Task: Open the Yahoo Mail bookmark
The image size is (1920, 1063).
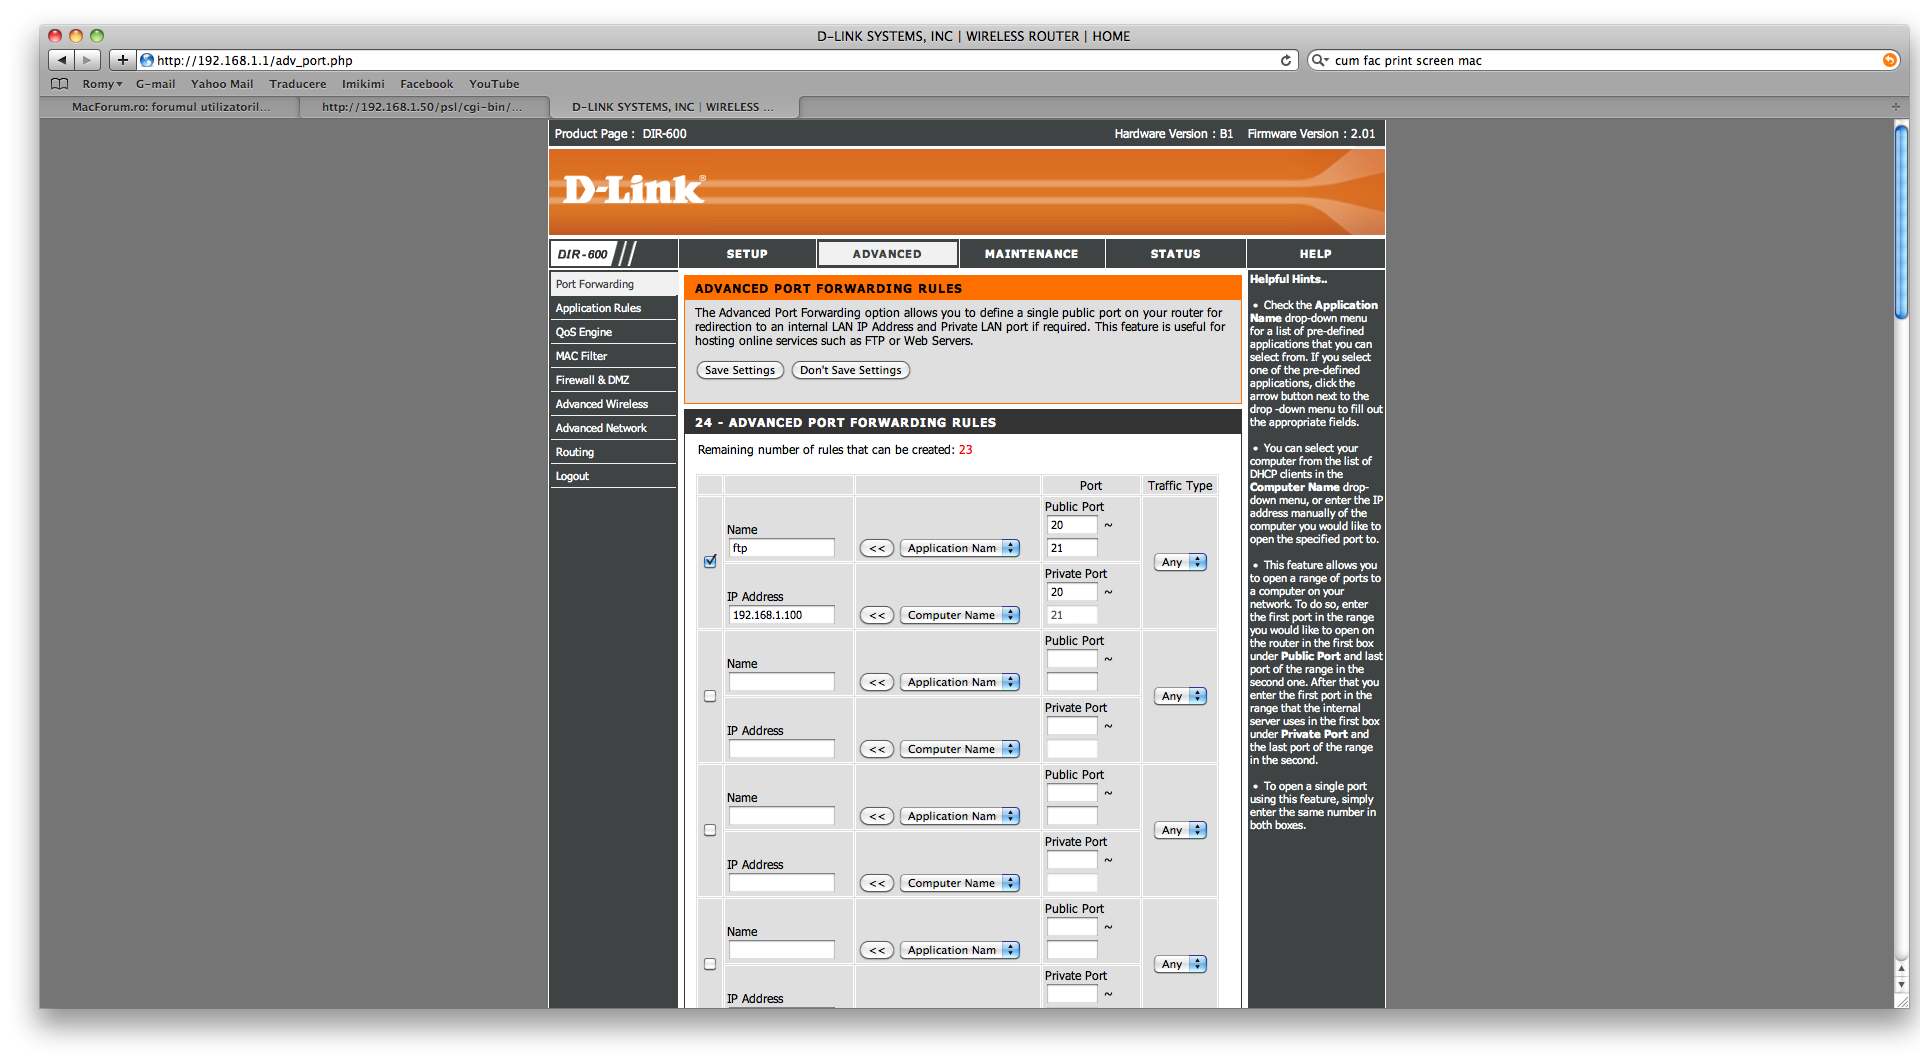Action: (x=222, y=84)
